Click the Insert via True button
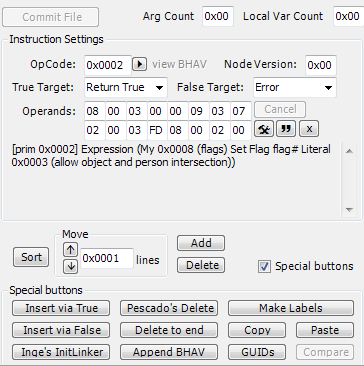 click(x=61, y=308)
